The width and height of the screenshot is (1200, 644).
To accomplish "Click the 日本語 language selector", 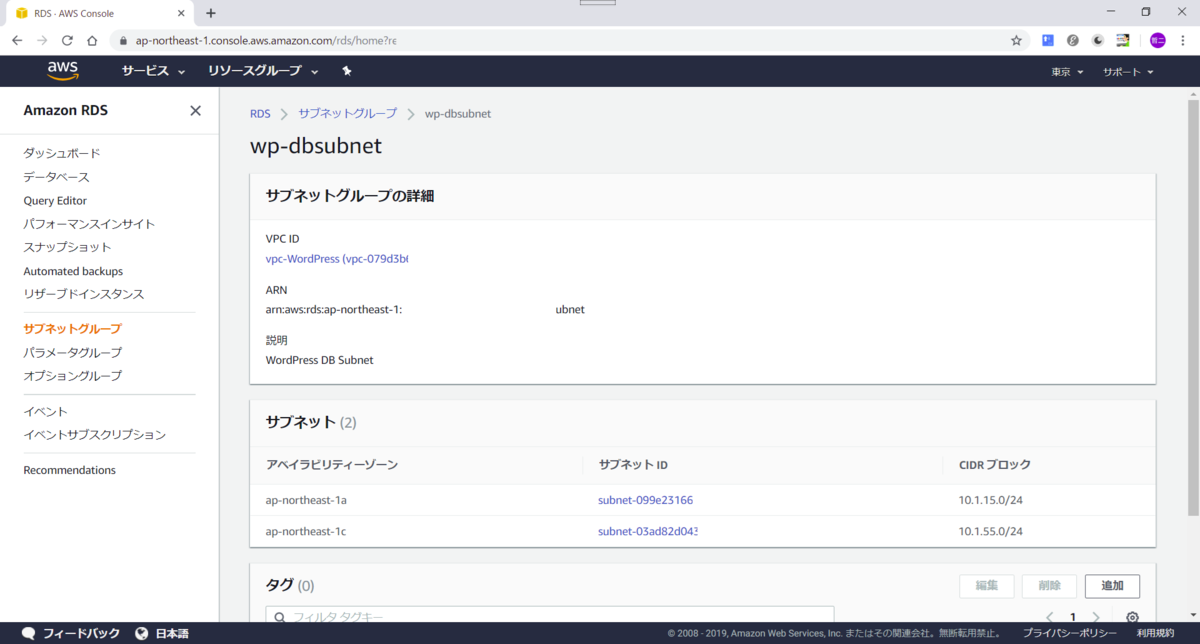I will click(171, 633).
